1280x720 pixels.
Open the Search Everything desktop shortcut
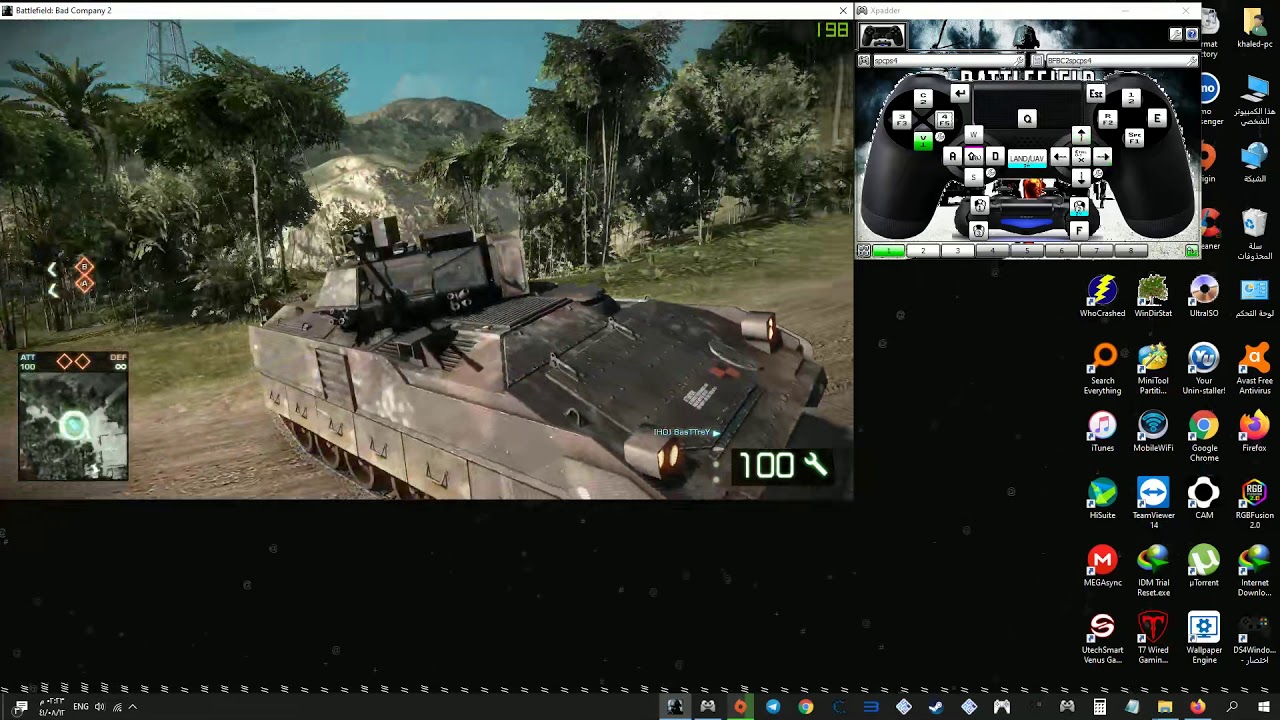(1103, 369)
